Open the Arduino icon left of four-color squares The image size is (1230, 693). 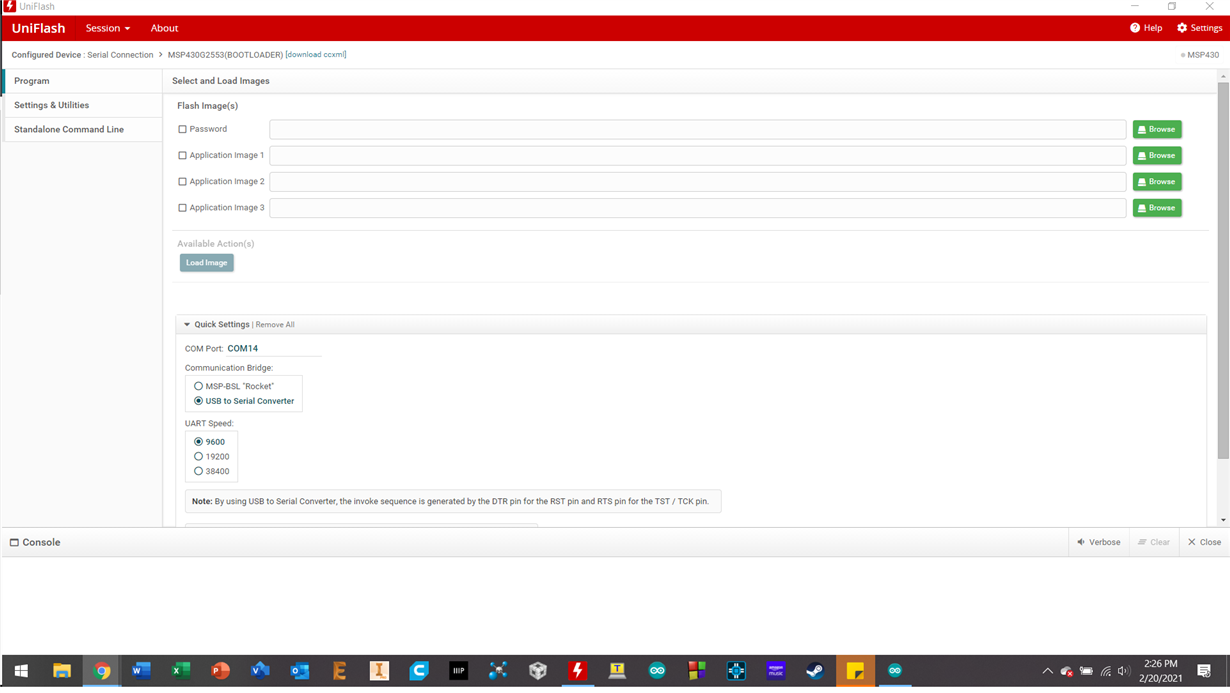click(657, 671)
